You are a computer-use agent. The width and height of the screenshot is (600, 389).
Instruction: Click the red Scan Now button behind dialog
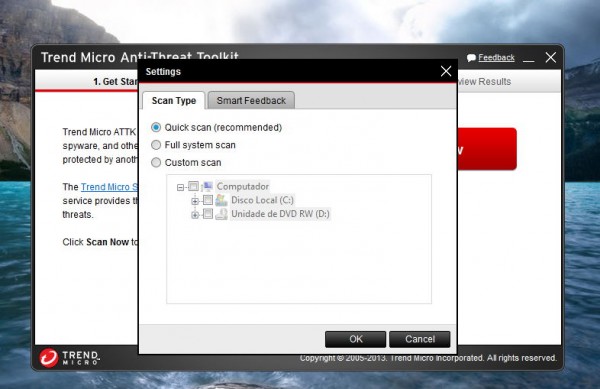point(487,149)
